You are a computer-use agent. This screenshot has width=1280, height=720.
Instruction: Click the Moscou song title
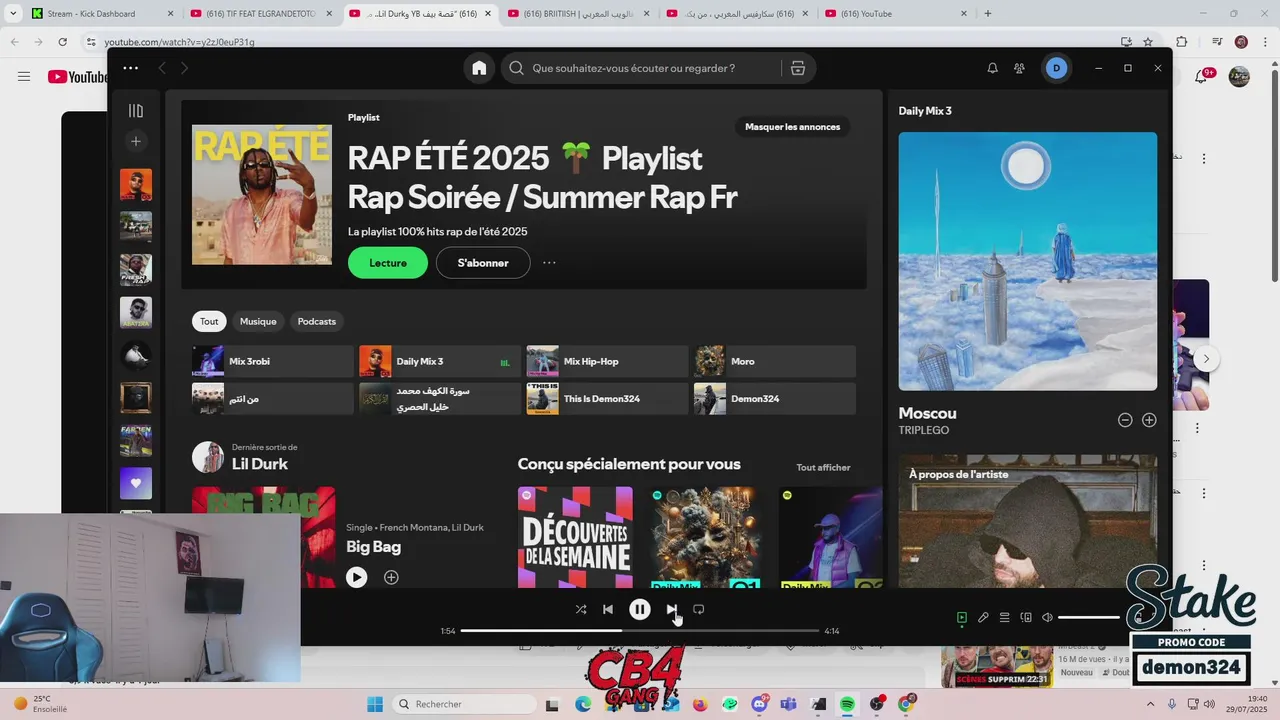tap(928, 413)
